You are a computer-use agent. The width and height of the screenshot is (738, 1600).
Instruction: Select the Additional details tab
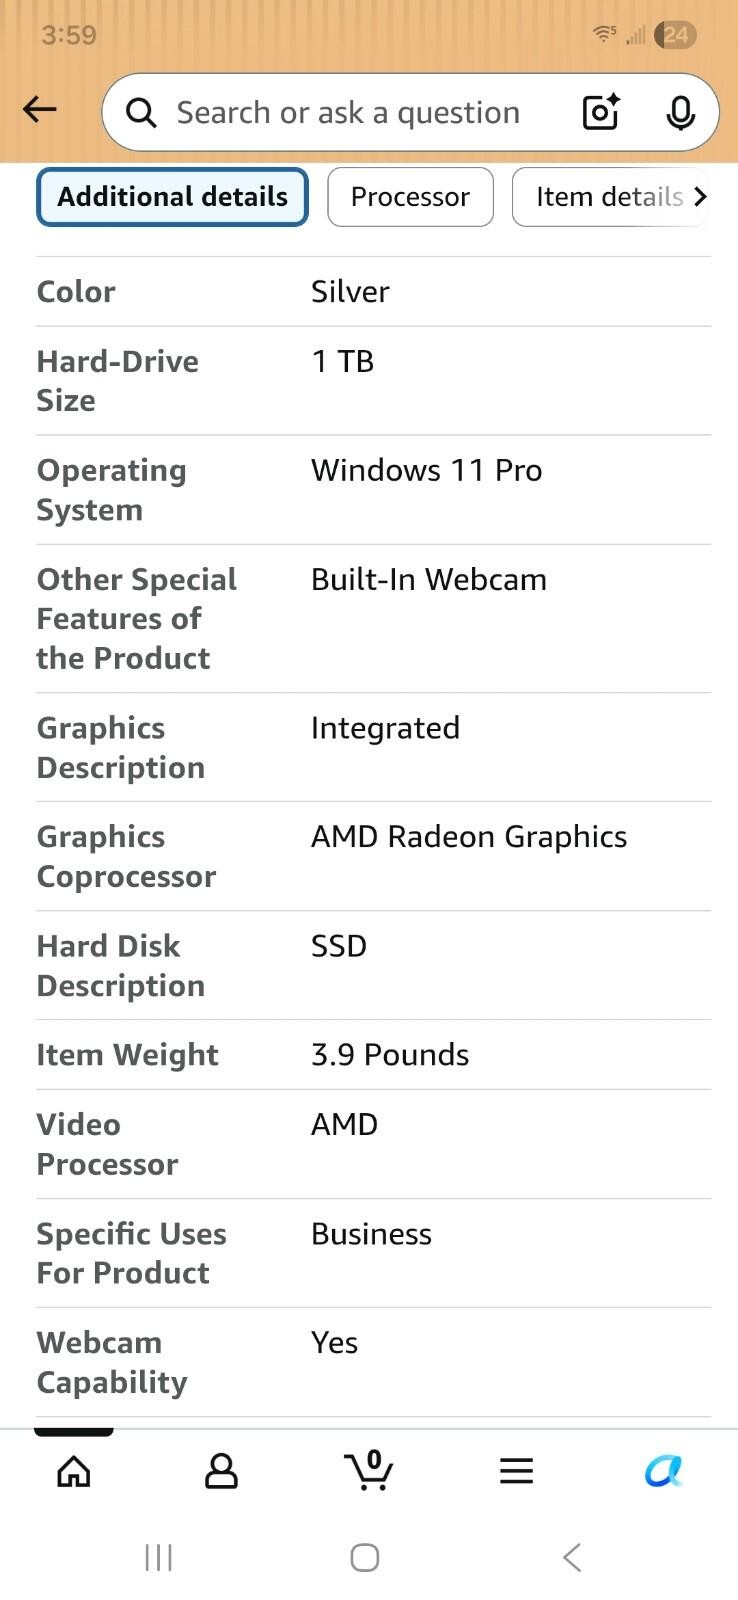coord(172,197)
